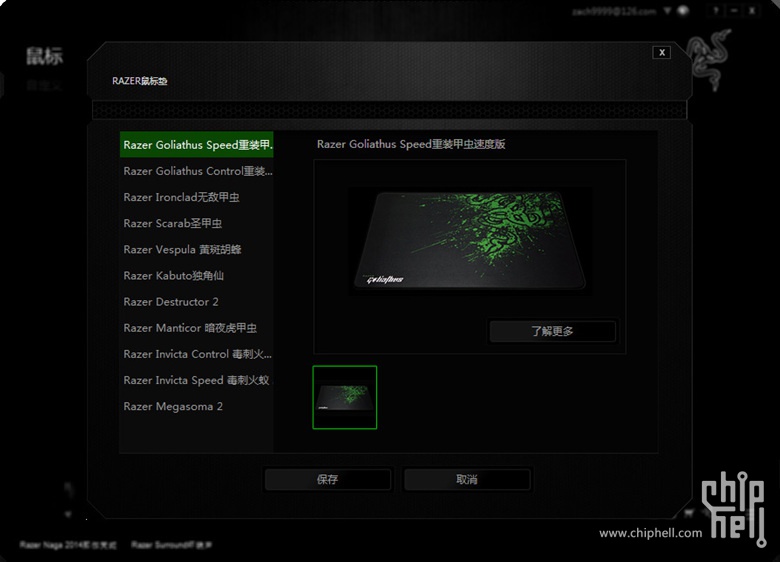The image size is (780, 562).
Task: Open help question mark in title bar
Action: [715, 10]
